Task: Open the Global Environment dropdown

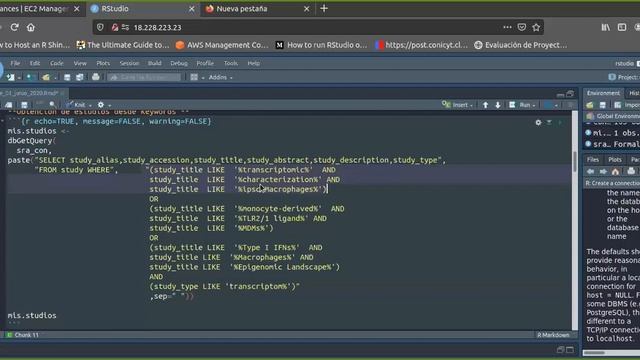Action: coord(613,116)
